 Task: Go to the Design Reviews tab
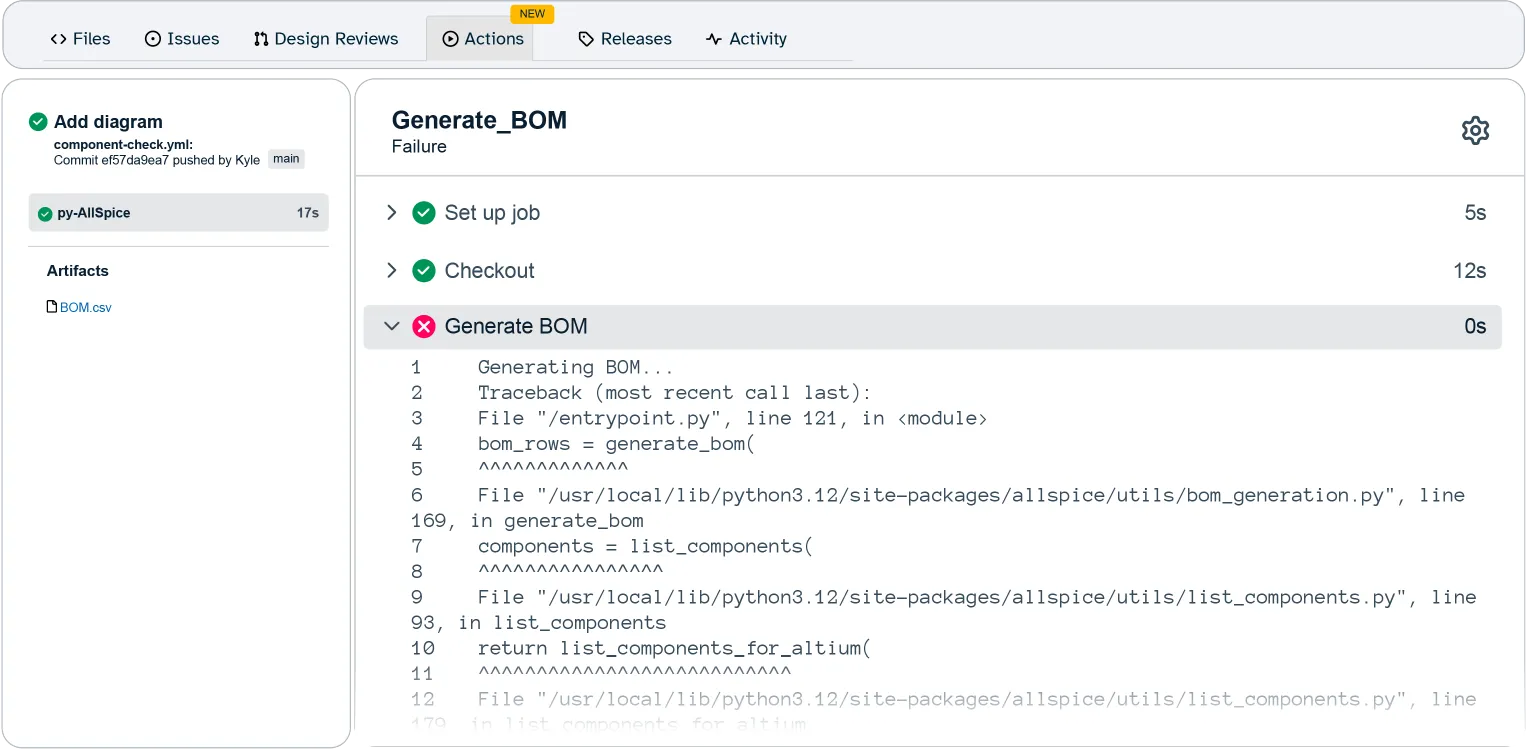326,39
